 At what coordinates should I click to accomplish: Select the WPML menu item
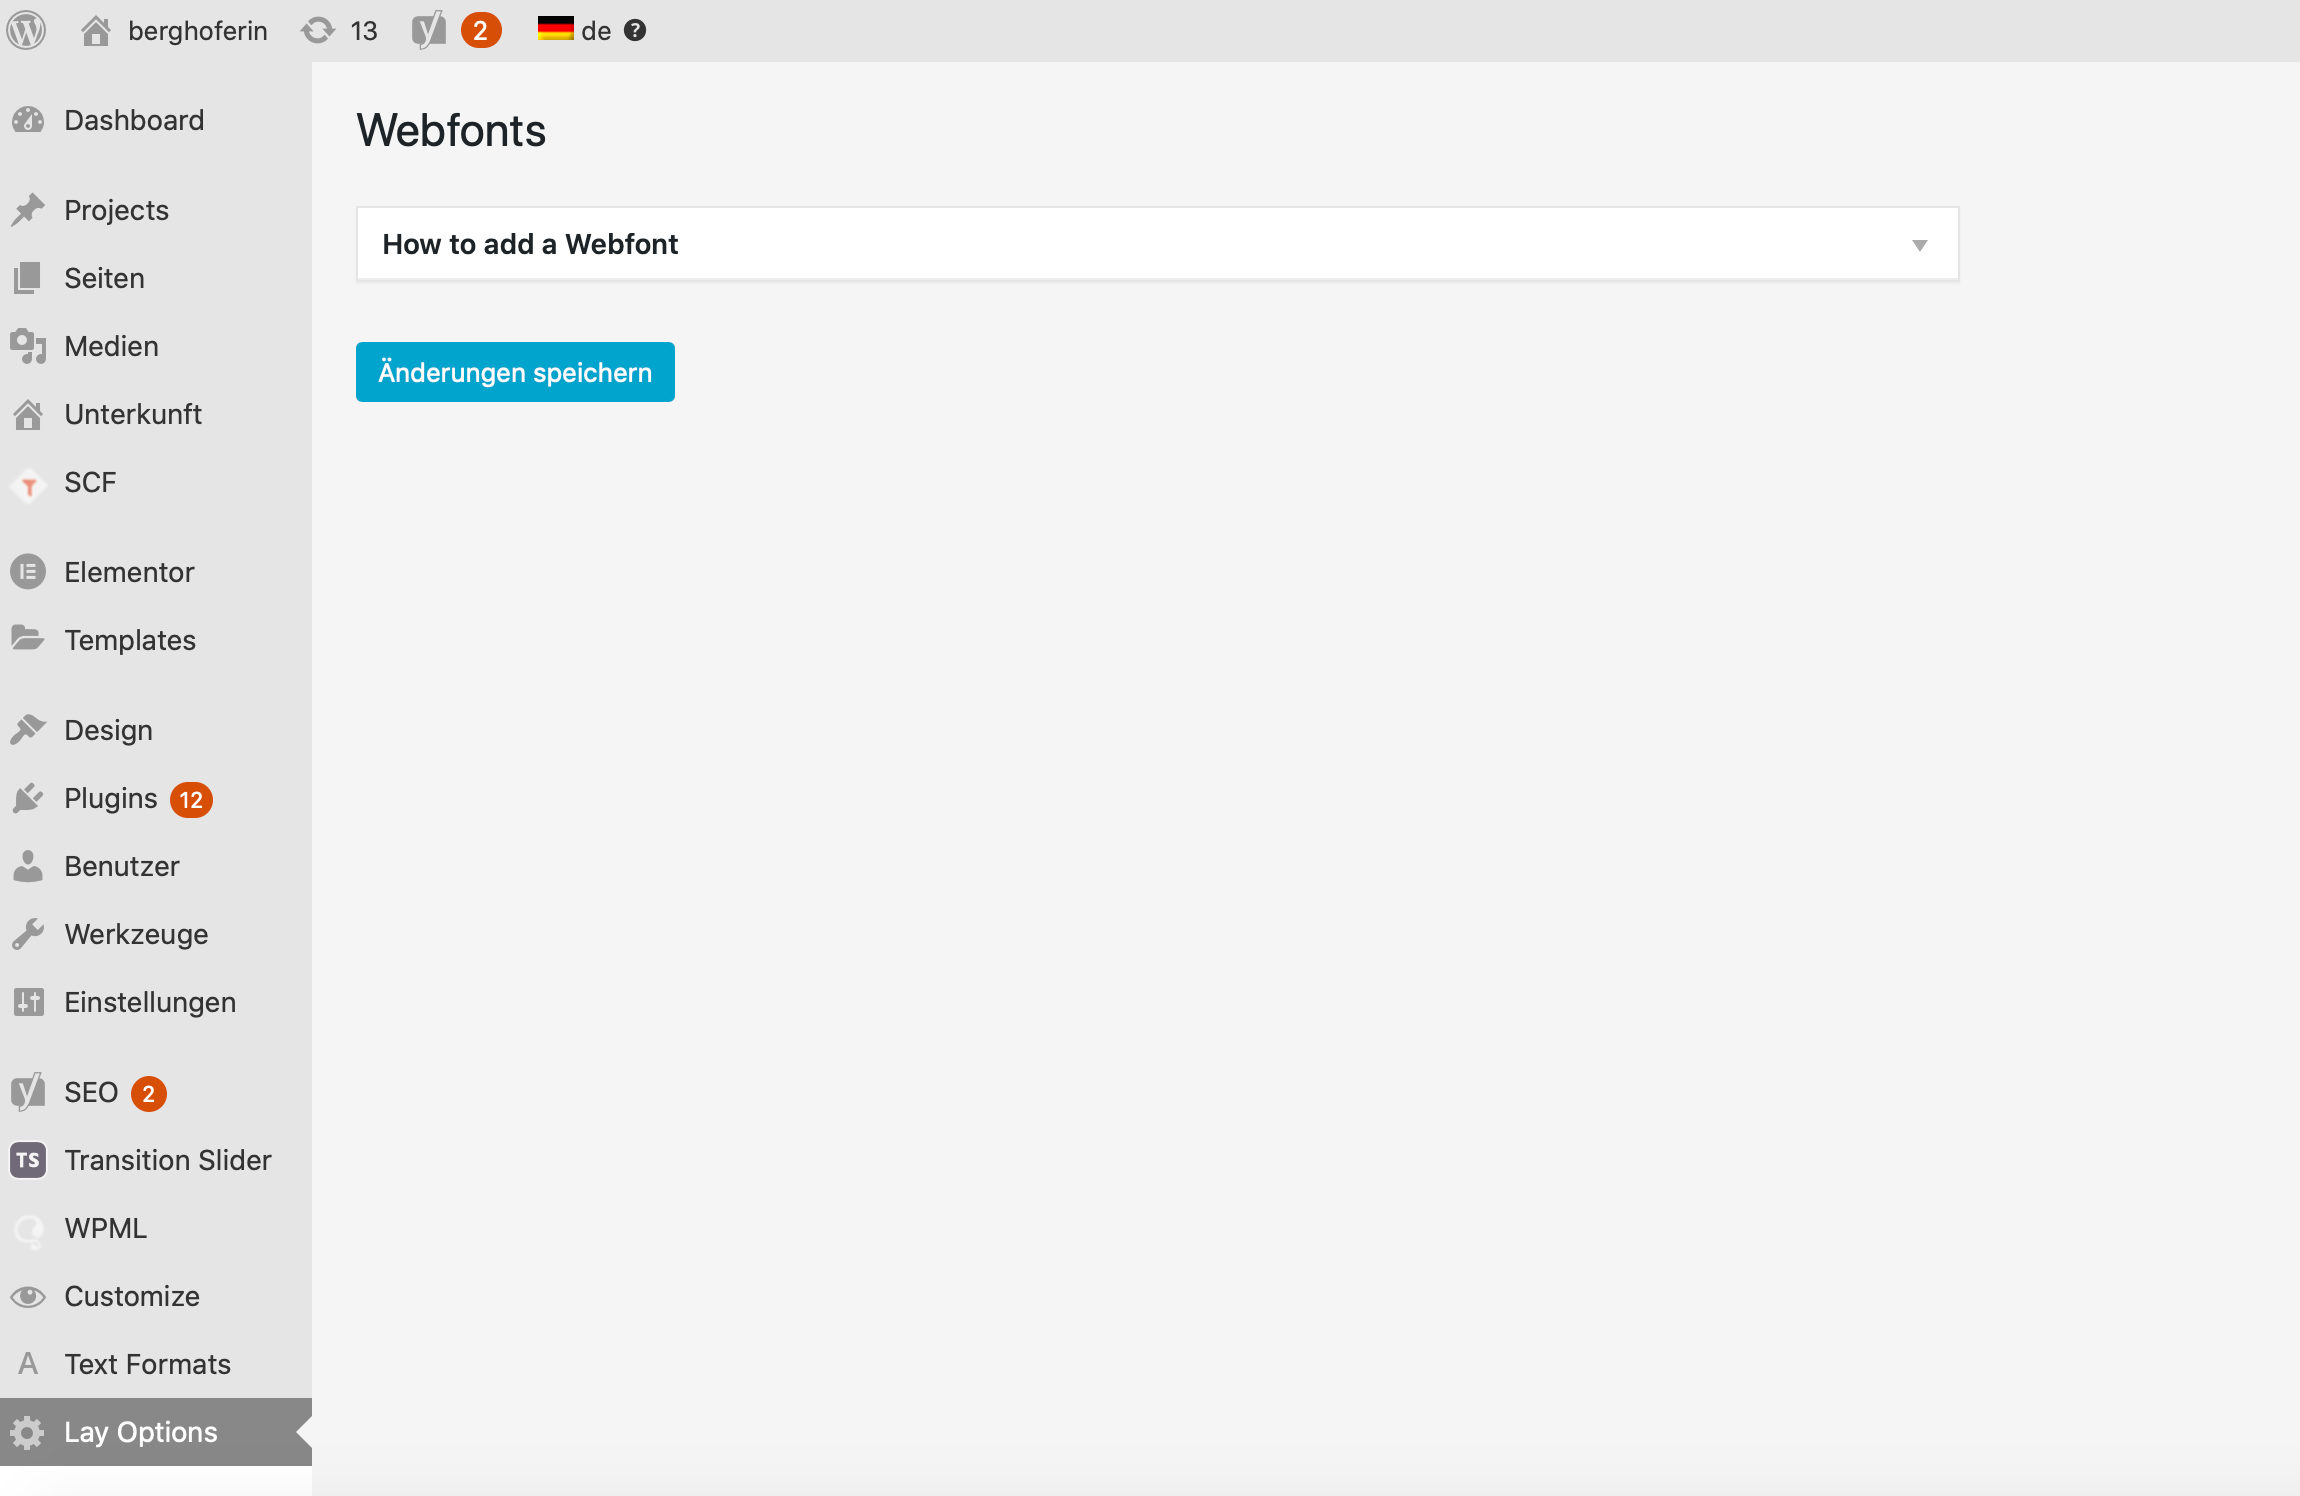pos(105,1228)
